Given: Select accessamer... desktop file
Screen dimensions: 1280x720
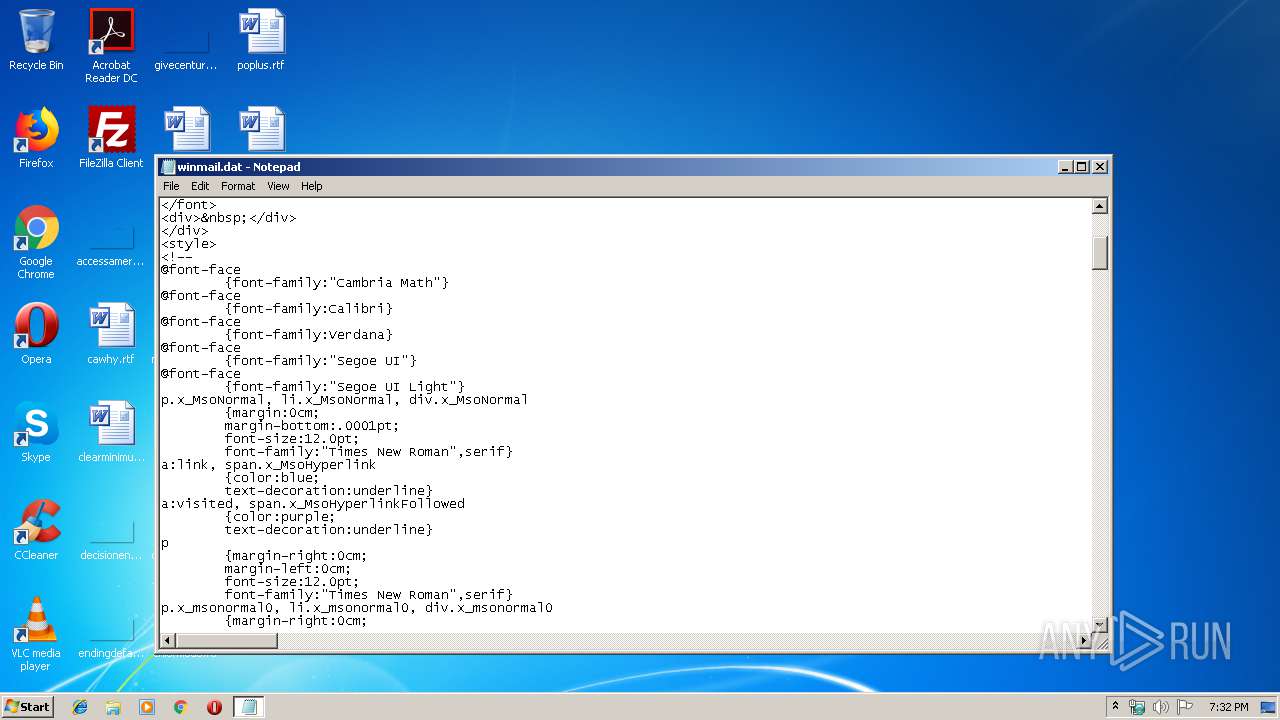Looking at the screenshot, I should click(x=111, y=242).
